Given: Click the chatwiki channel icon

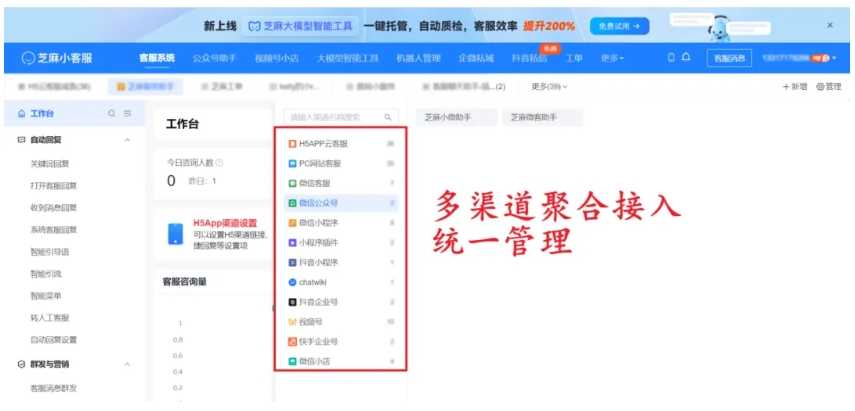Looking at the screenshot, I should [292, 282].
